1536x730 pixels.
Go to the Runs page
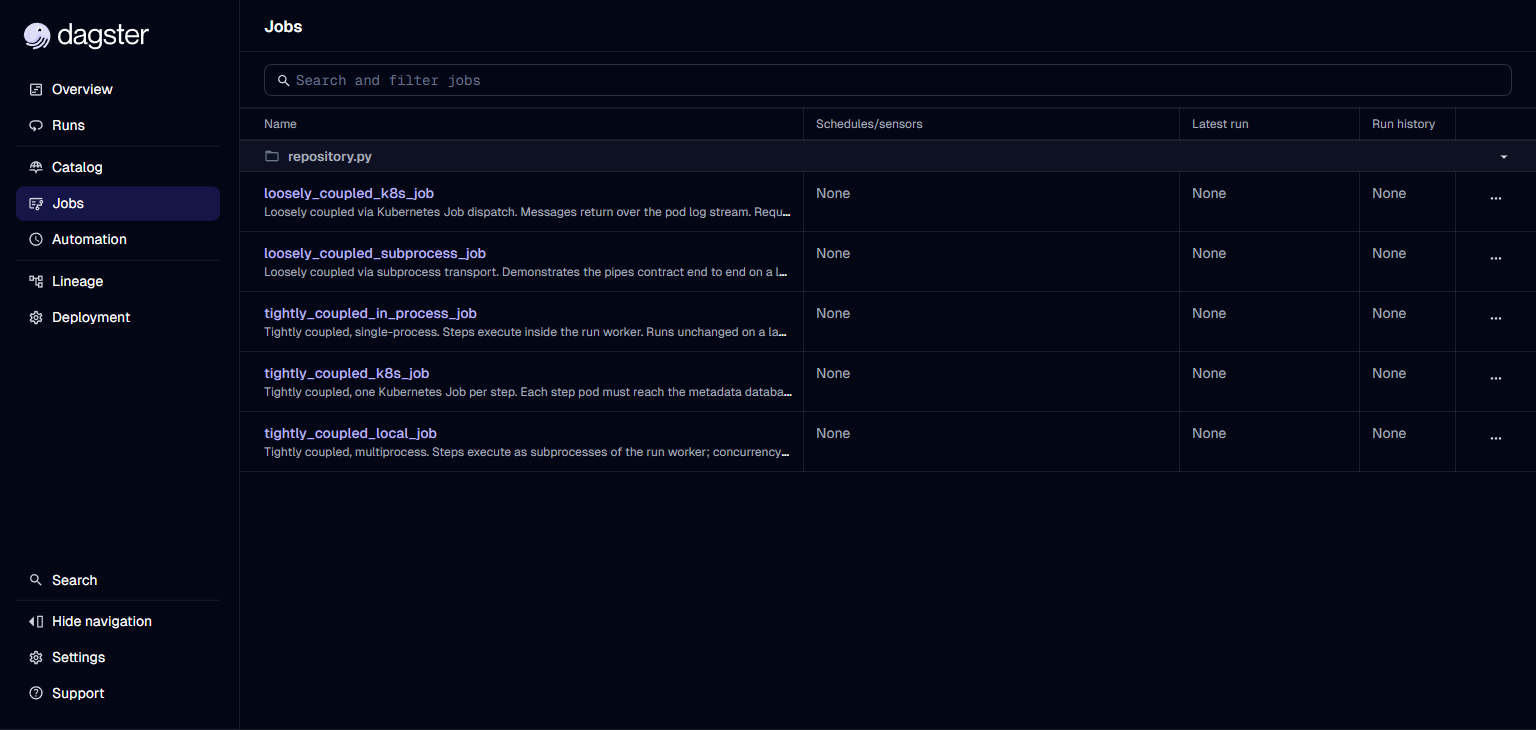coord(118,125)
